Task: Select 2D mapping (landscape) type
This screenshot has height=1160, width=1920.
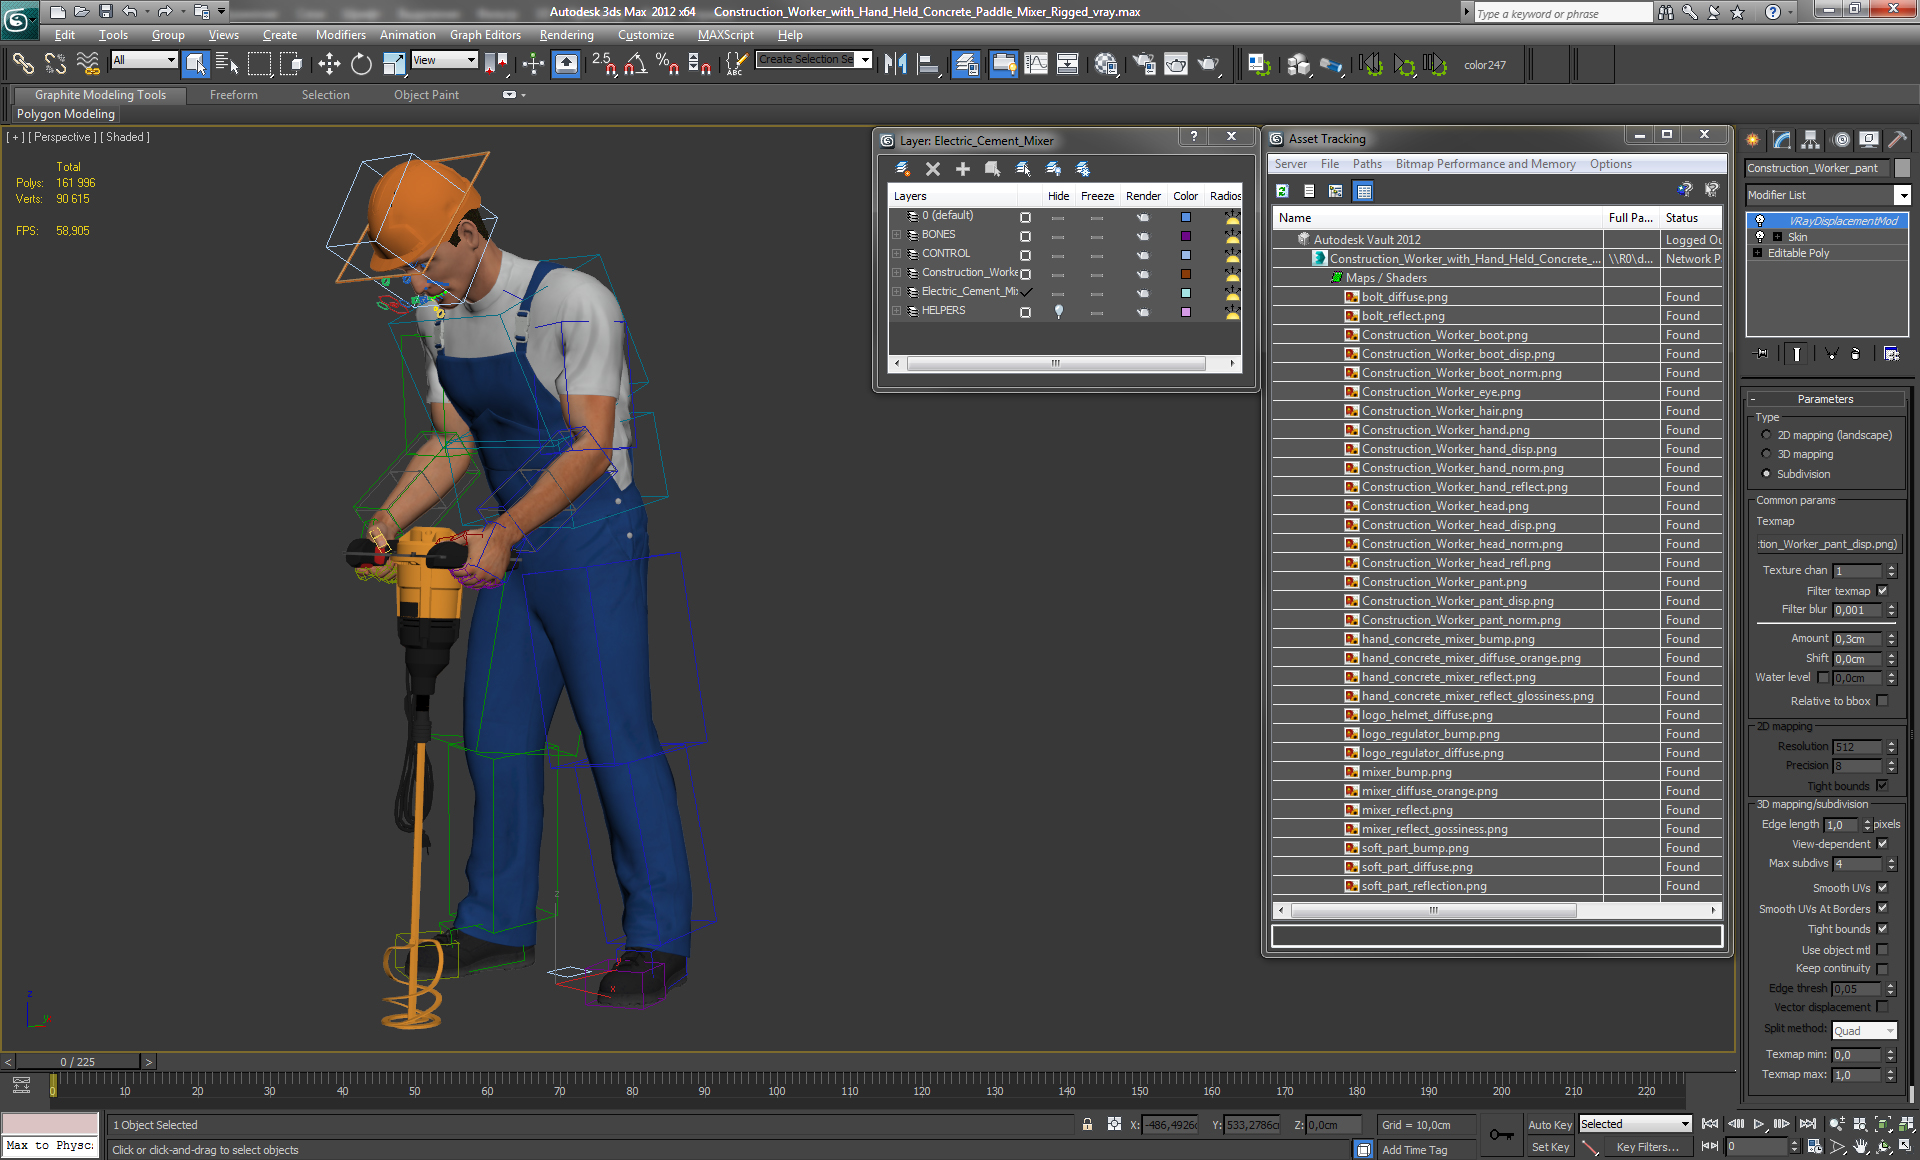Action: 1766,435
